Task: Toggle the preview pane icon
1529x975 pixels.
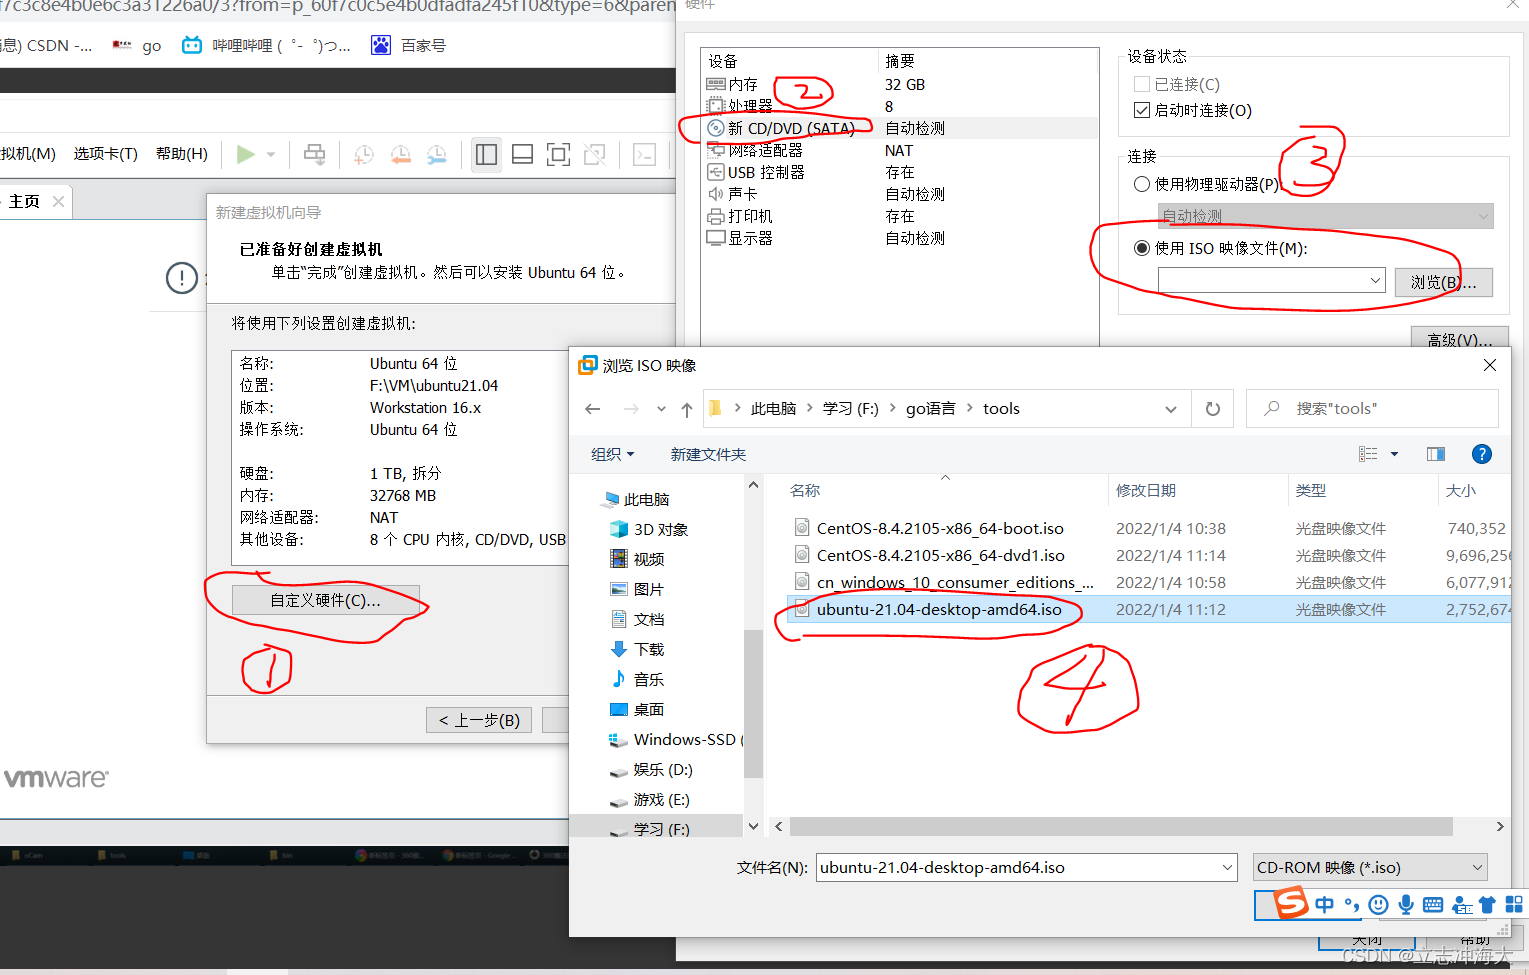Action: (x=1436, y=454)
